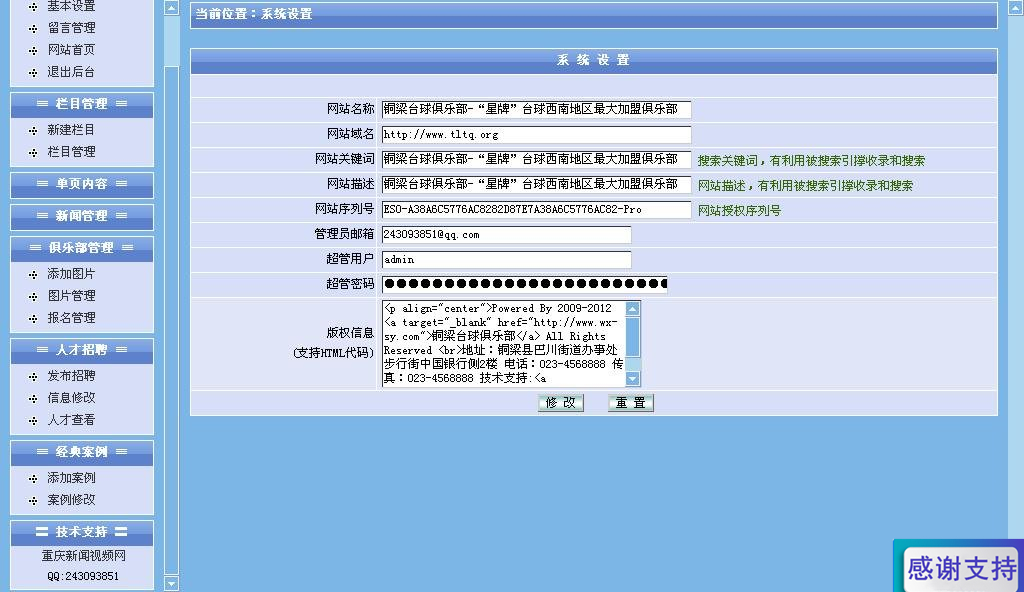The height and width of the screenshot is (592, 1024).
Task: Expand the 新闻管理 section header
Action: point(82,216)
